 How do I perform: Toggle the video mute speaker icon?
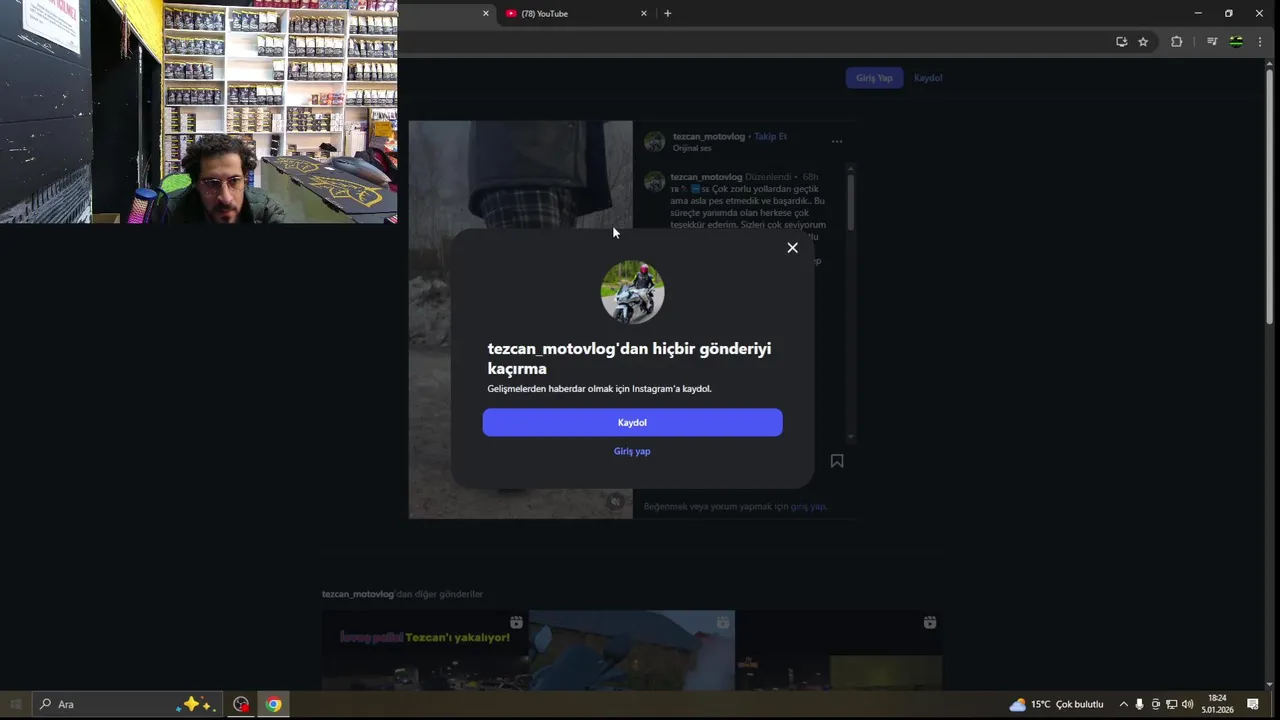(x=616, y=501)
